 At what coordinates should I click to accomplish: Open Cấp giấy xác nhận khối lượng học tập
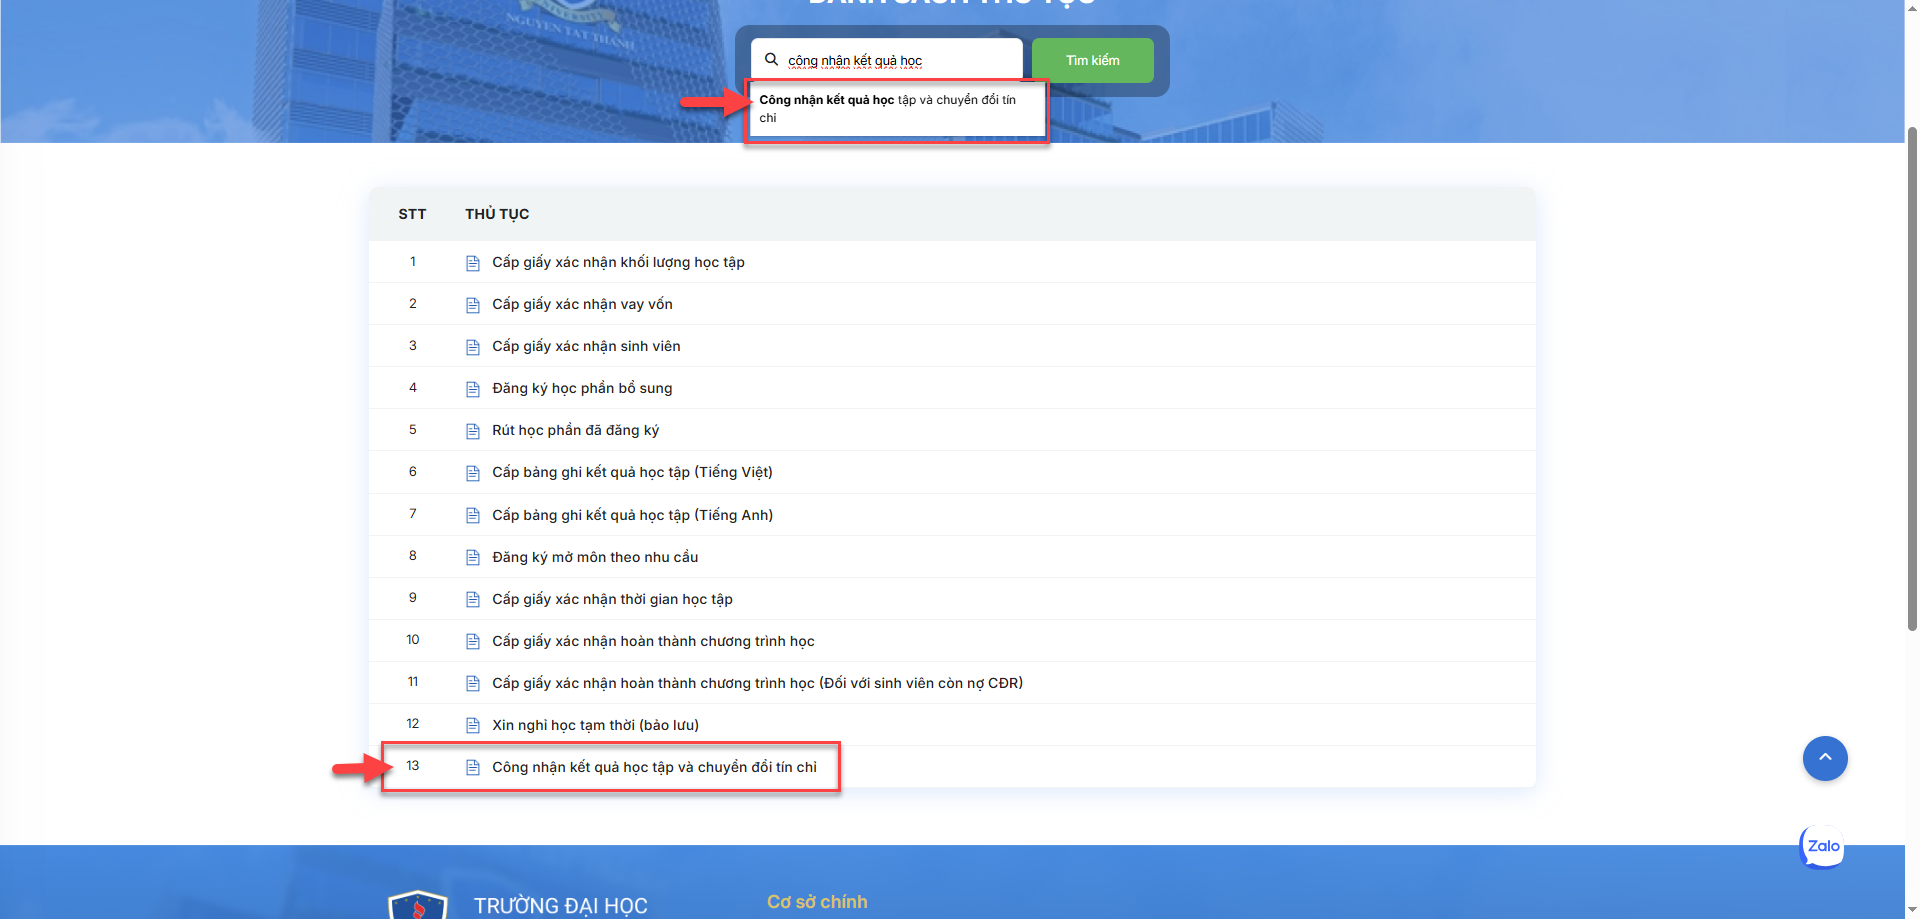[x=618, y=262]
